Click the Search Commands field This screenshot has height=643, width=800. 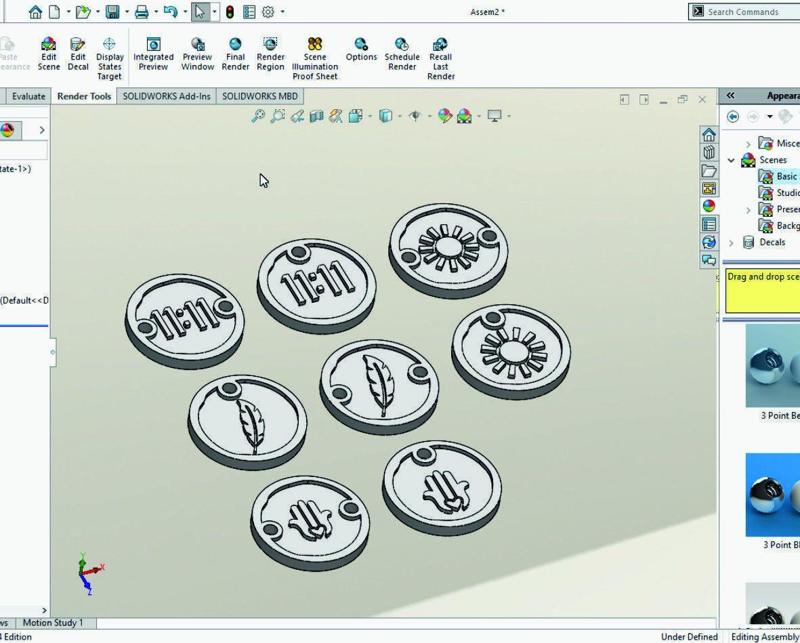click(x=744, y=12)
